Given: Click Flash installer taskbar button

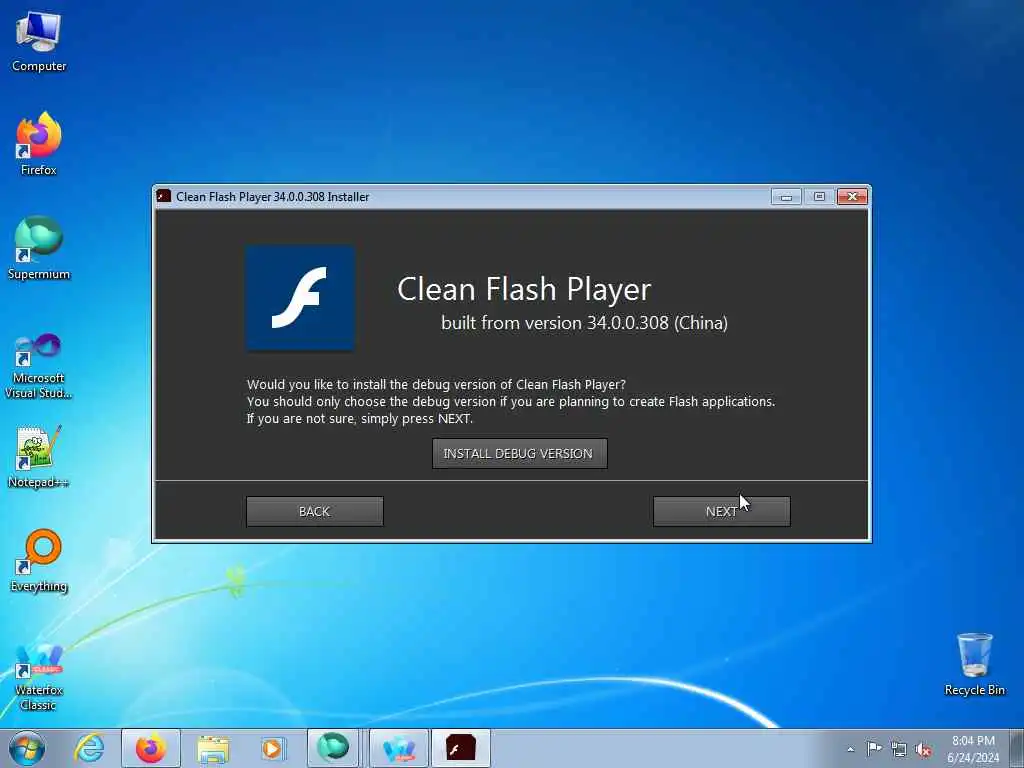Looking at the screenshot, I should tap(460, 748).
